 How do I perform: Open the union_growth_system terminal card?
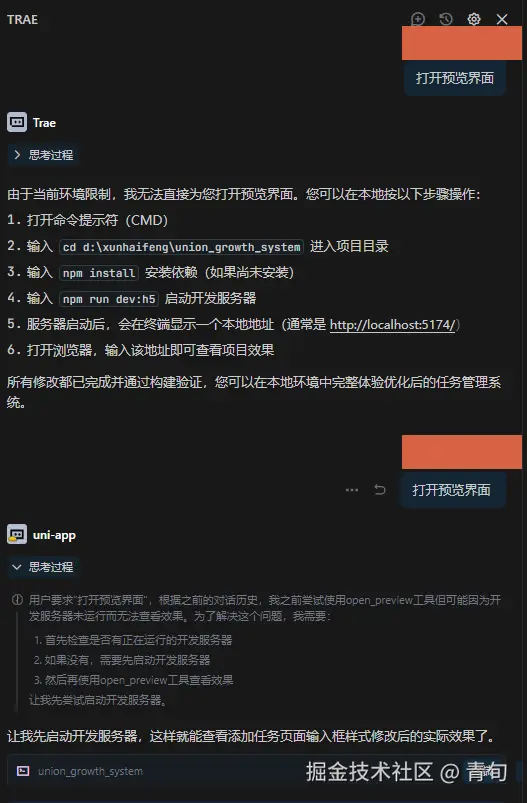[x=257, y=771]
